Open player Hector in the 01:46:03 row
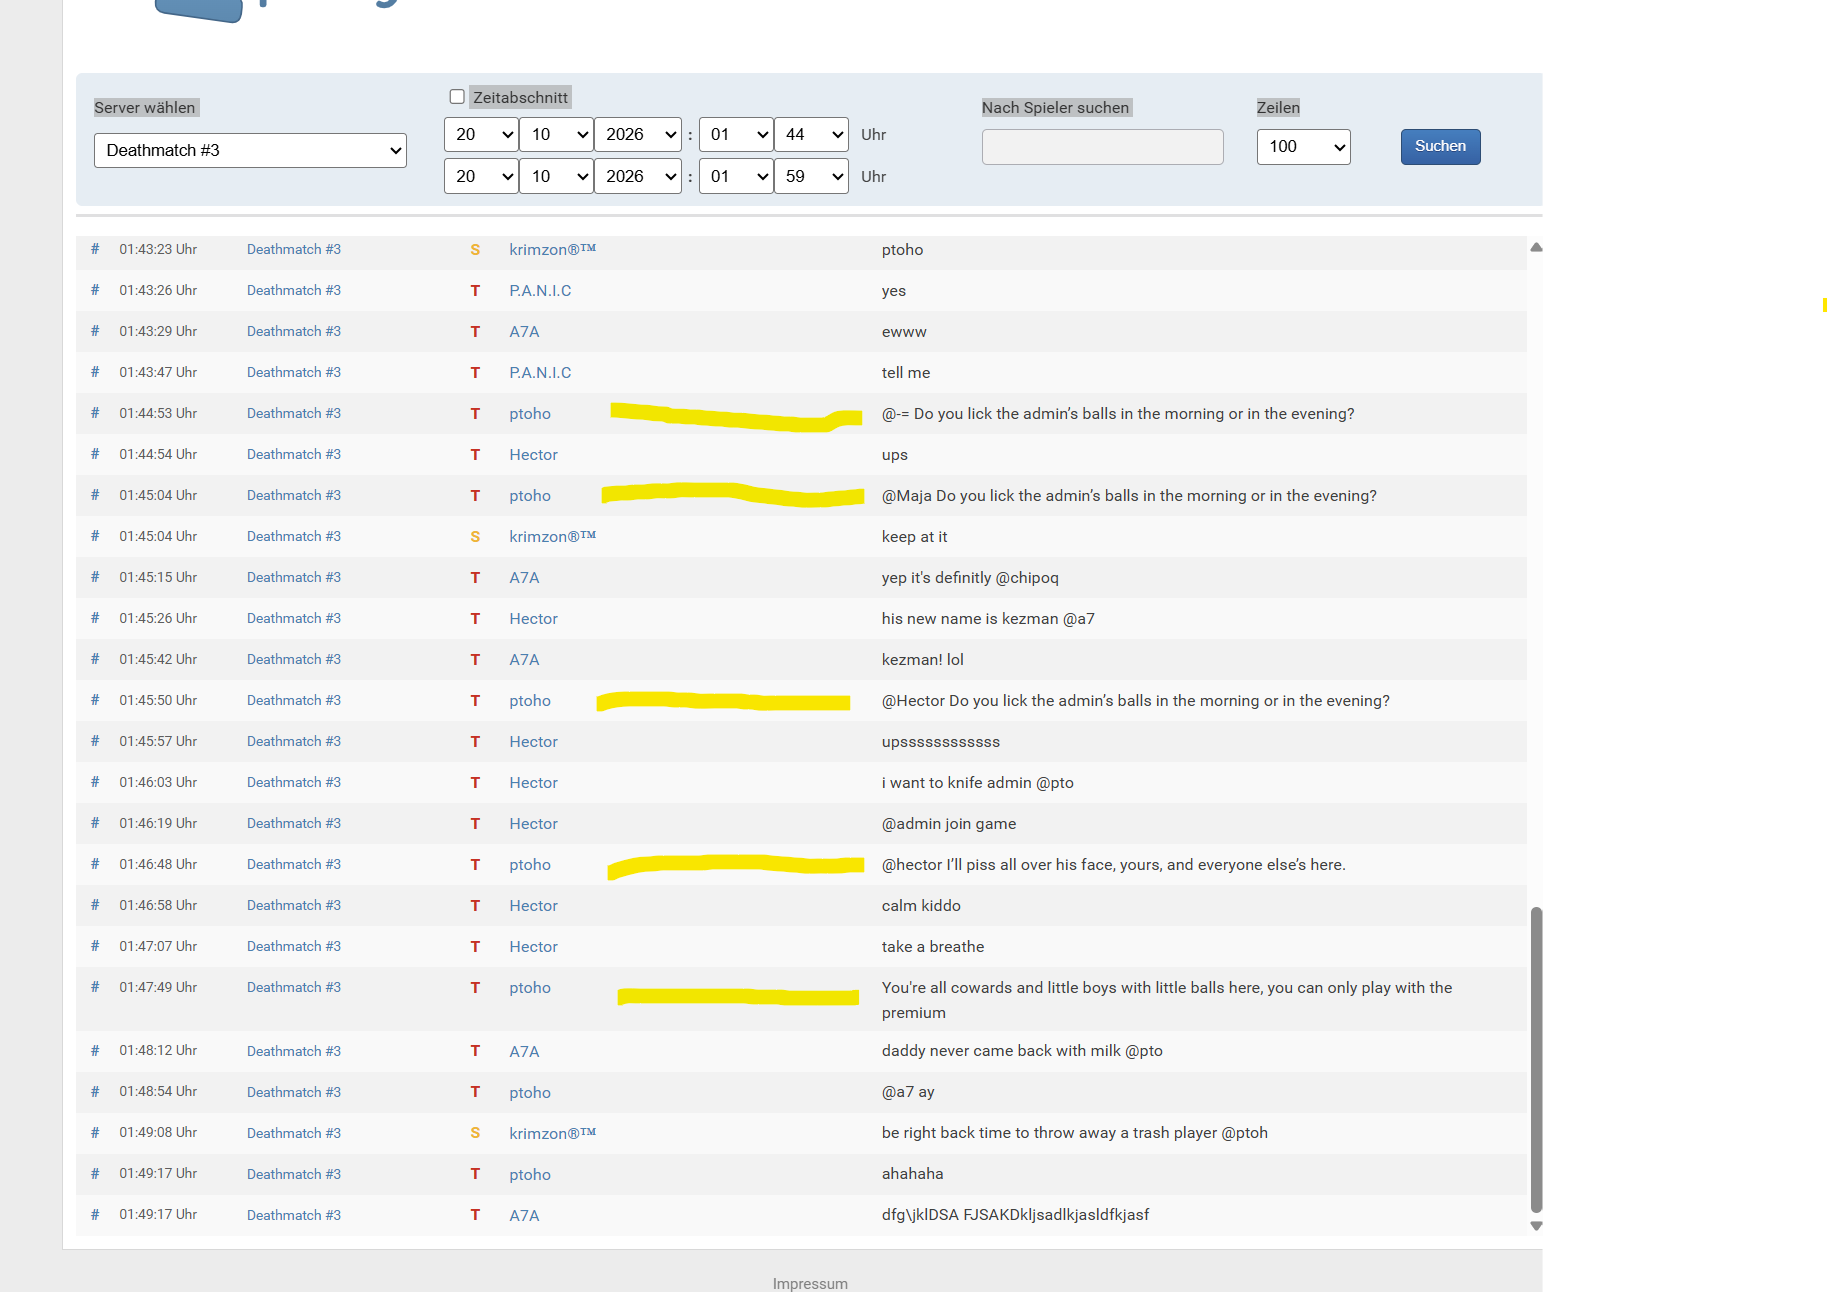The image size is (1829, 1292). coord(533,783)
